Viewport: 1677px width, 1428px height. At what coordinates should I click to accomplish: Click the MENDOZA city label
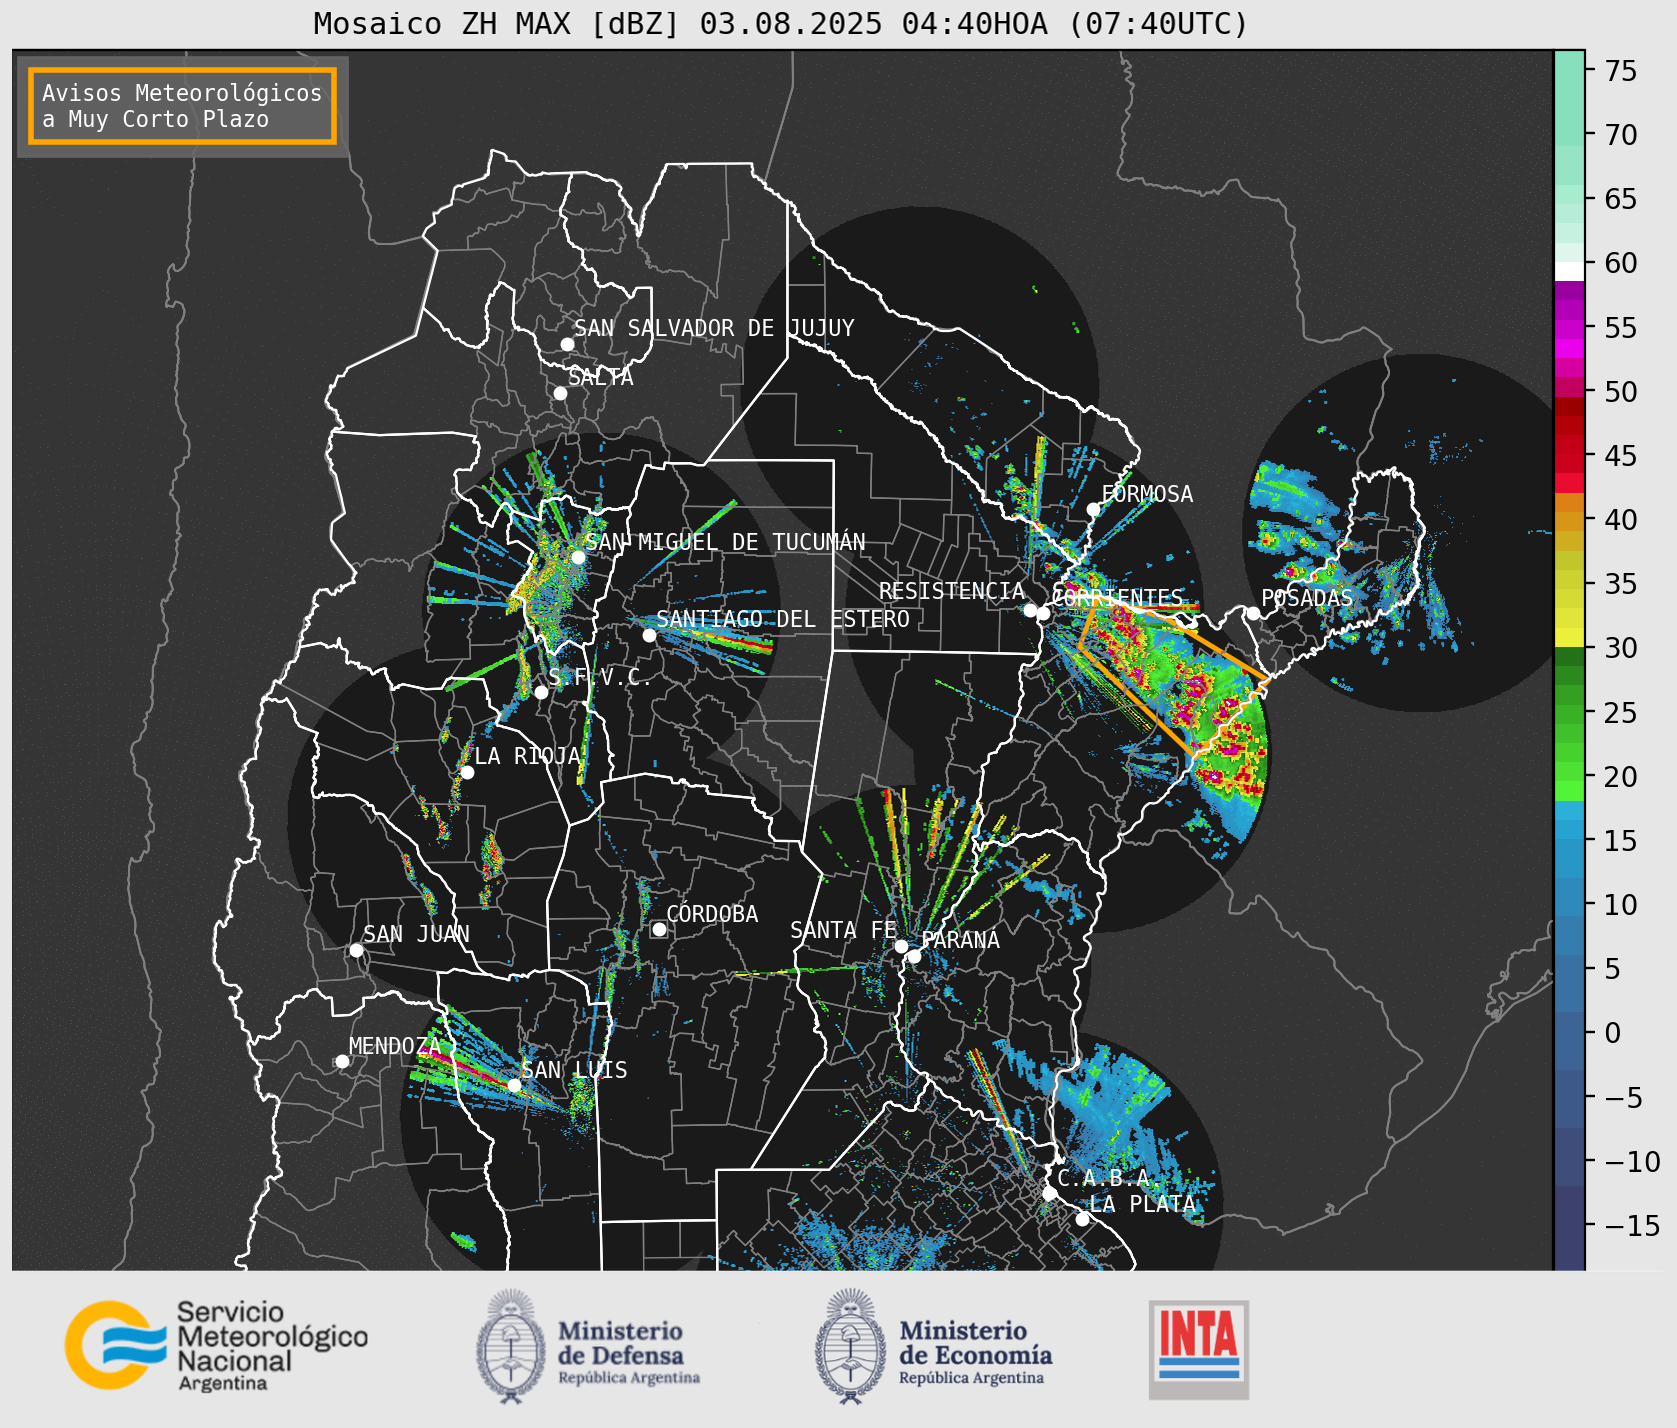(395, 1046)
